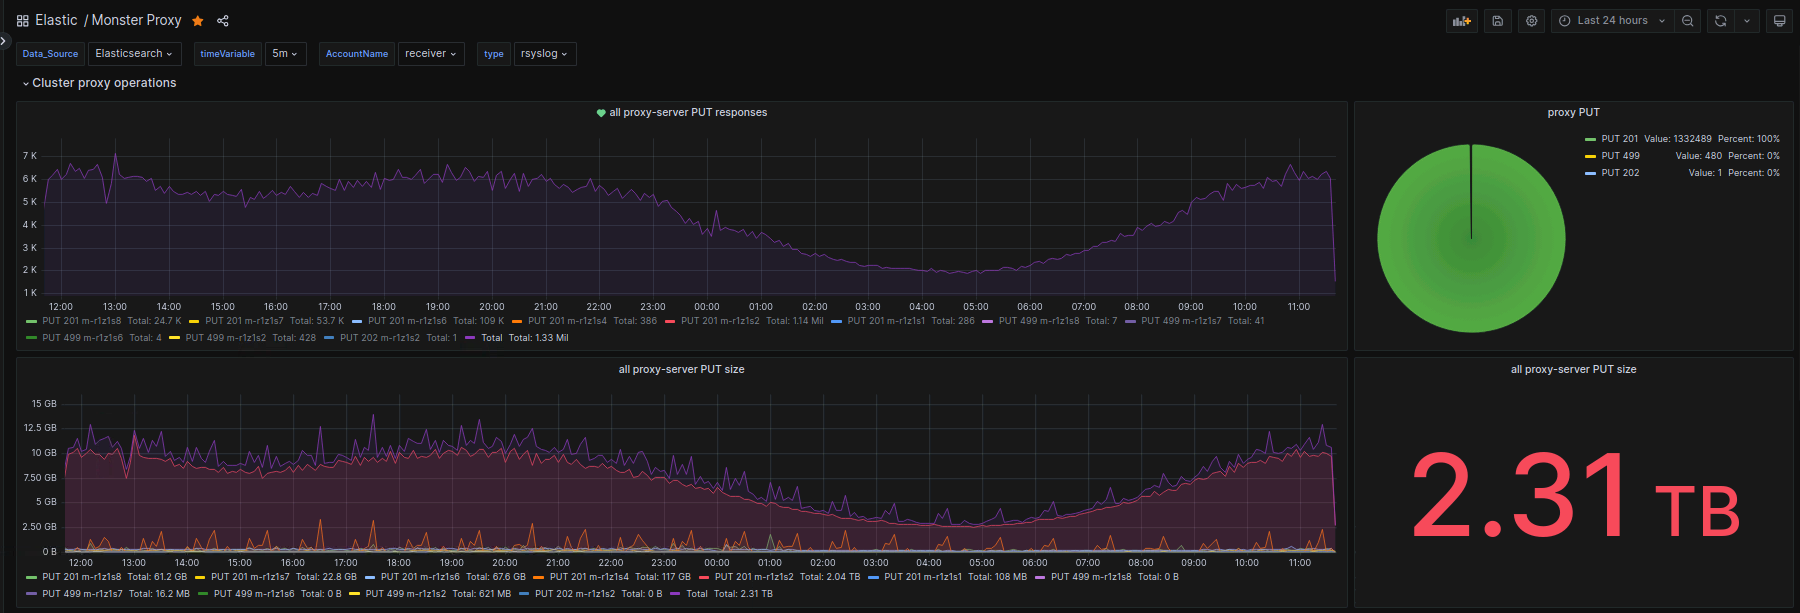
Task: Open the proxy PUT panel title menu
Action: tap(1573, 112)
